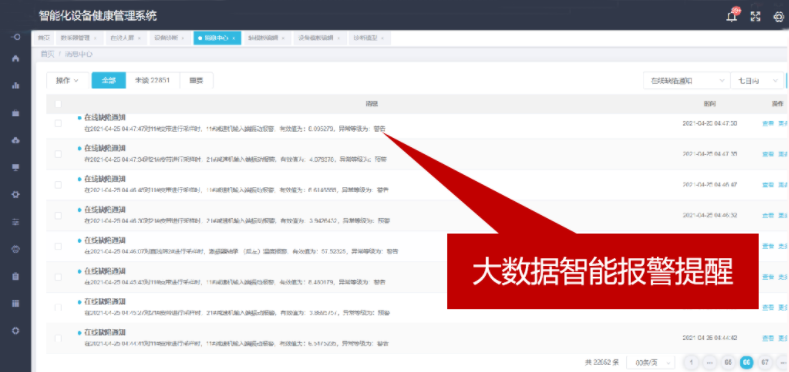Open the bar chart icon in sidebar

16,86
